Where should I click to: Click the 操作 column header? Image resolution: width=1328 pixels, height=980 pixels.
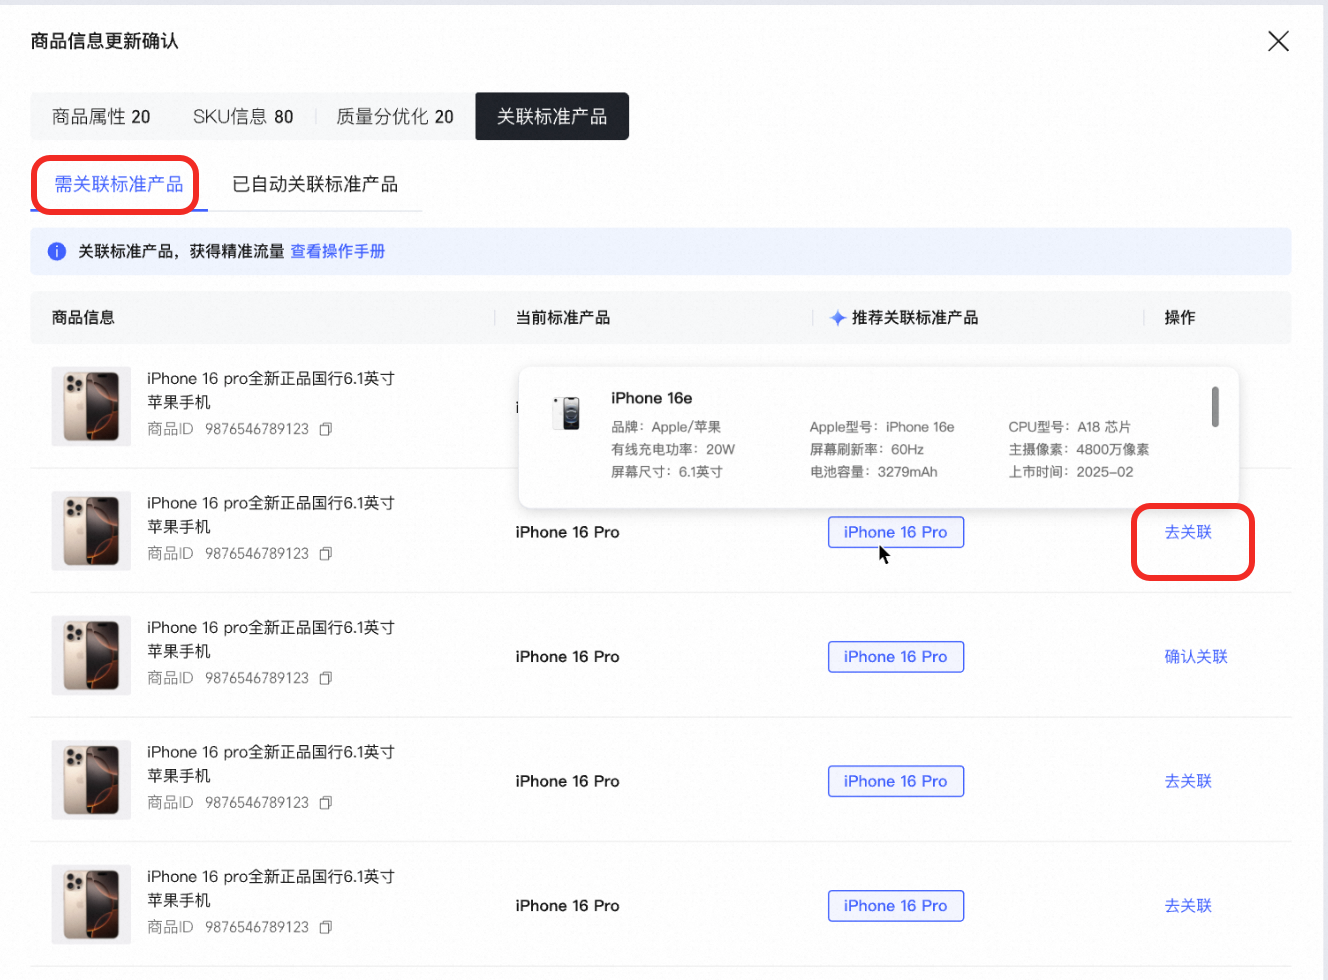(1180, 317)
